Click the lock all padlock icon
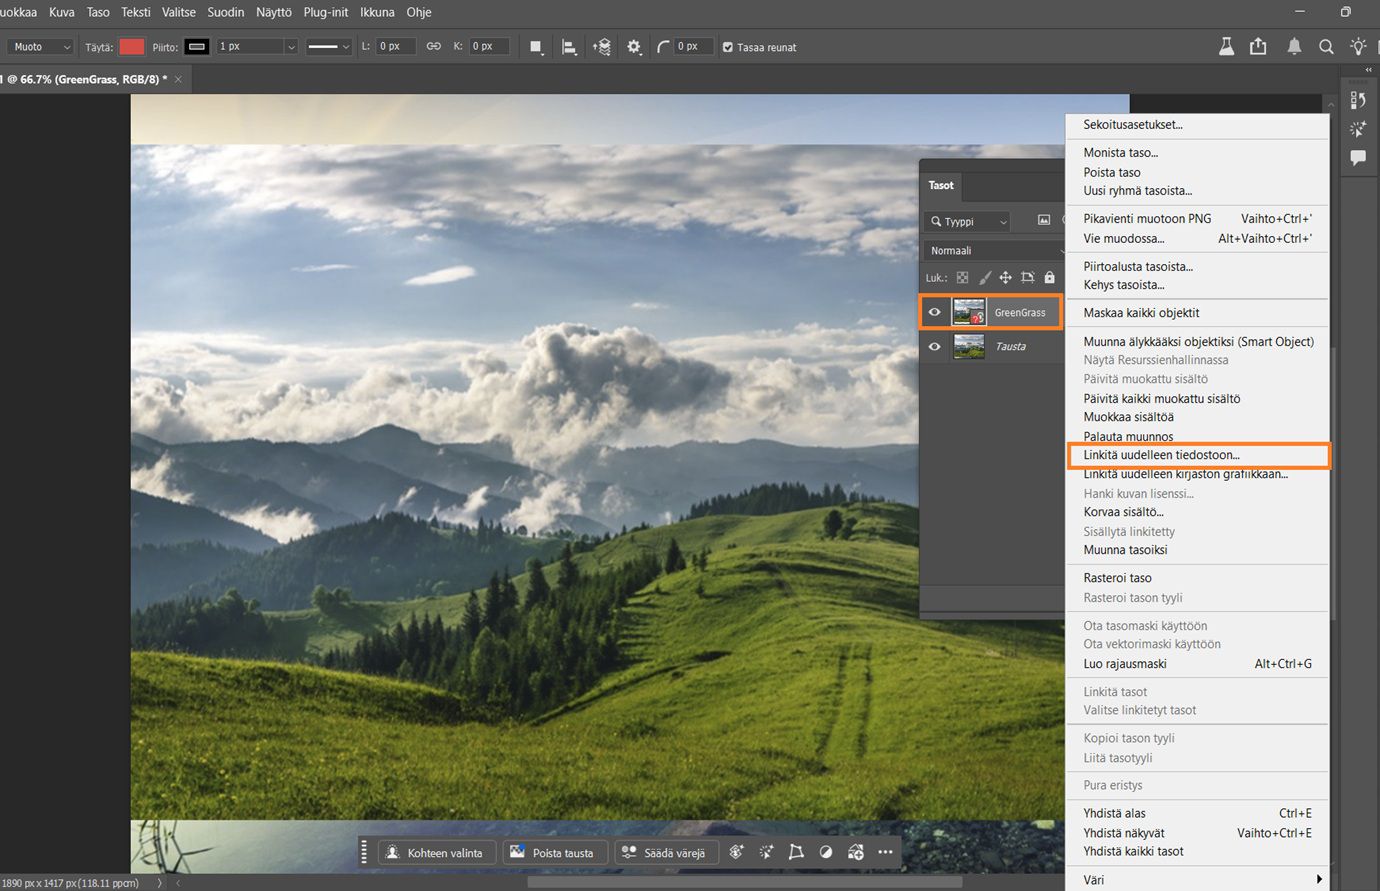1380x891 pixels. (1049, 278)
